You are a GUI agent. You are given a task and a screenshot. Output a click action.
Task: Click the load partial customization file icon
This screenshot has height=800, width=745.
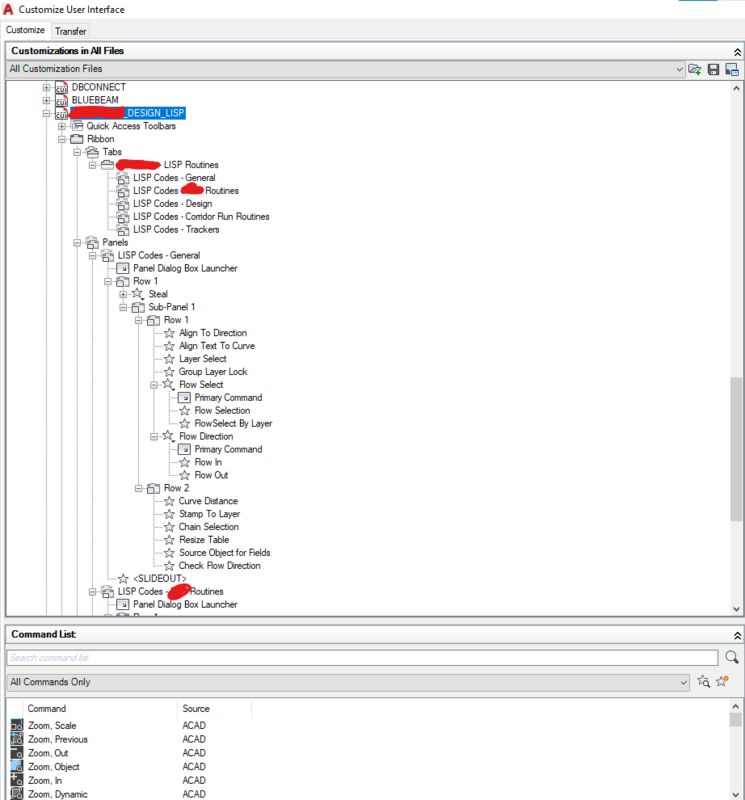point(694,69)
